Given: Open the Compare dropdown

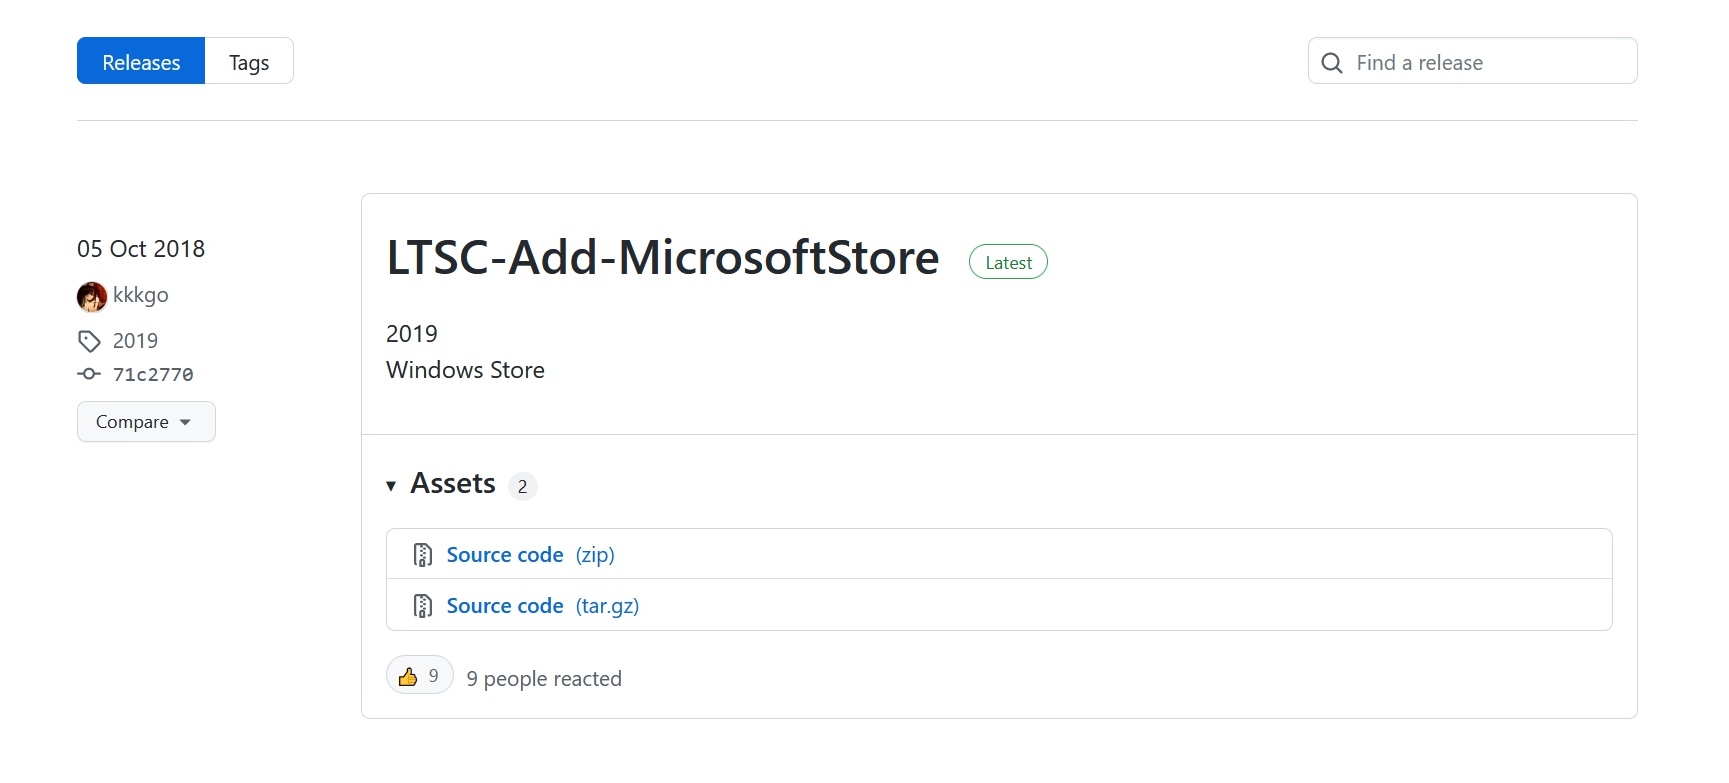Looking at the screenshot, I should pos(146,422).
